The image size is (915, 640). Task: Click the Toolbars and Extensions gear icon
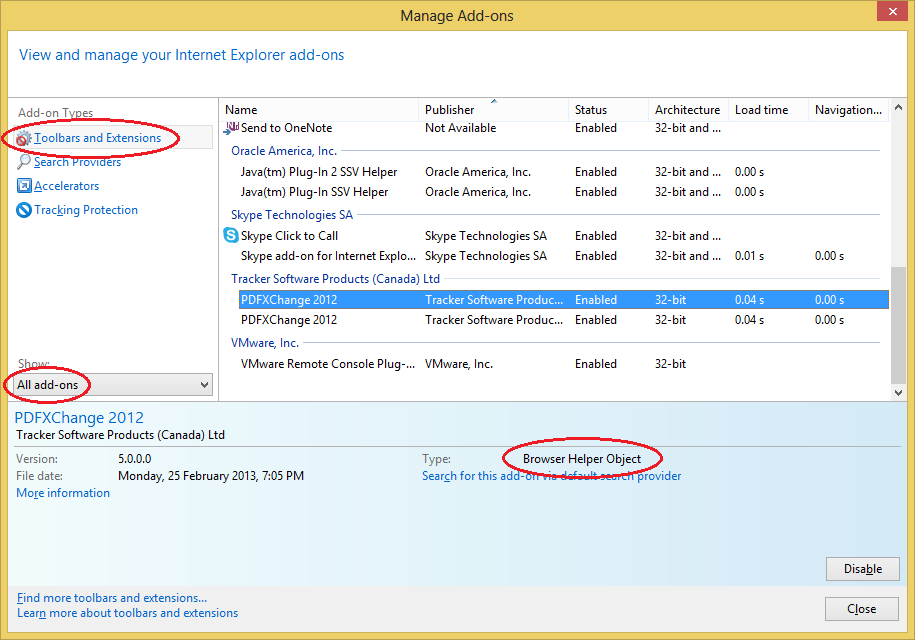[x=23, y=138]
